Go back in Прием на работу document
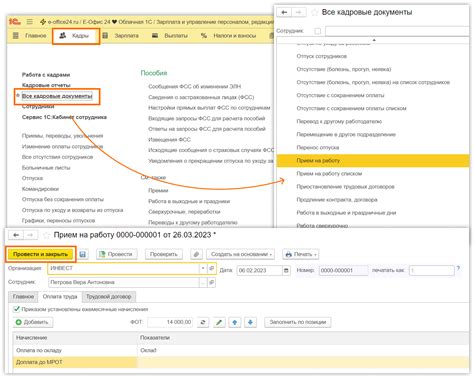Viewport: 474px width, 378px height. (16, 235)
